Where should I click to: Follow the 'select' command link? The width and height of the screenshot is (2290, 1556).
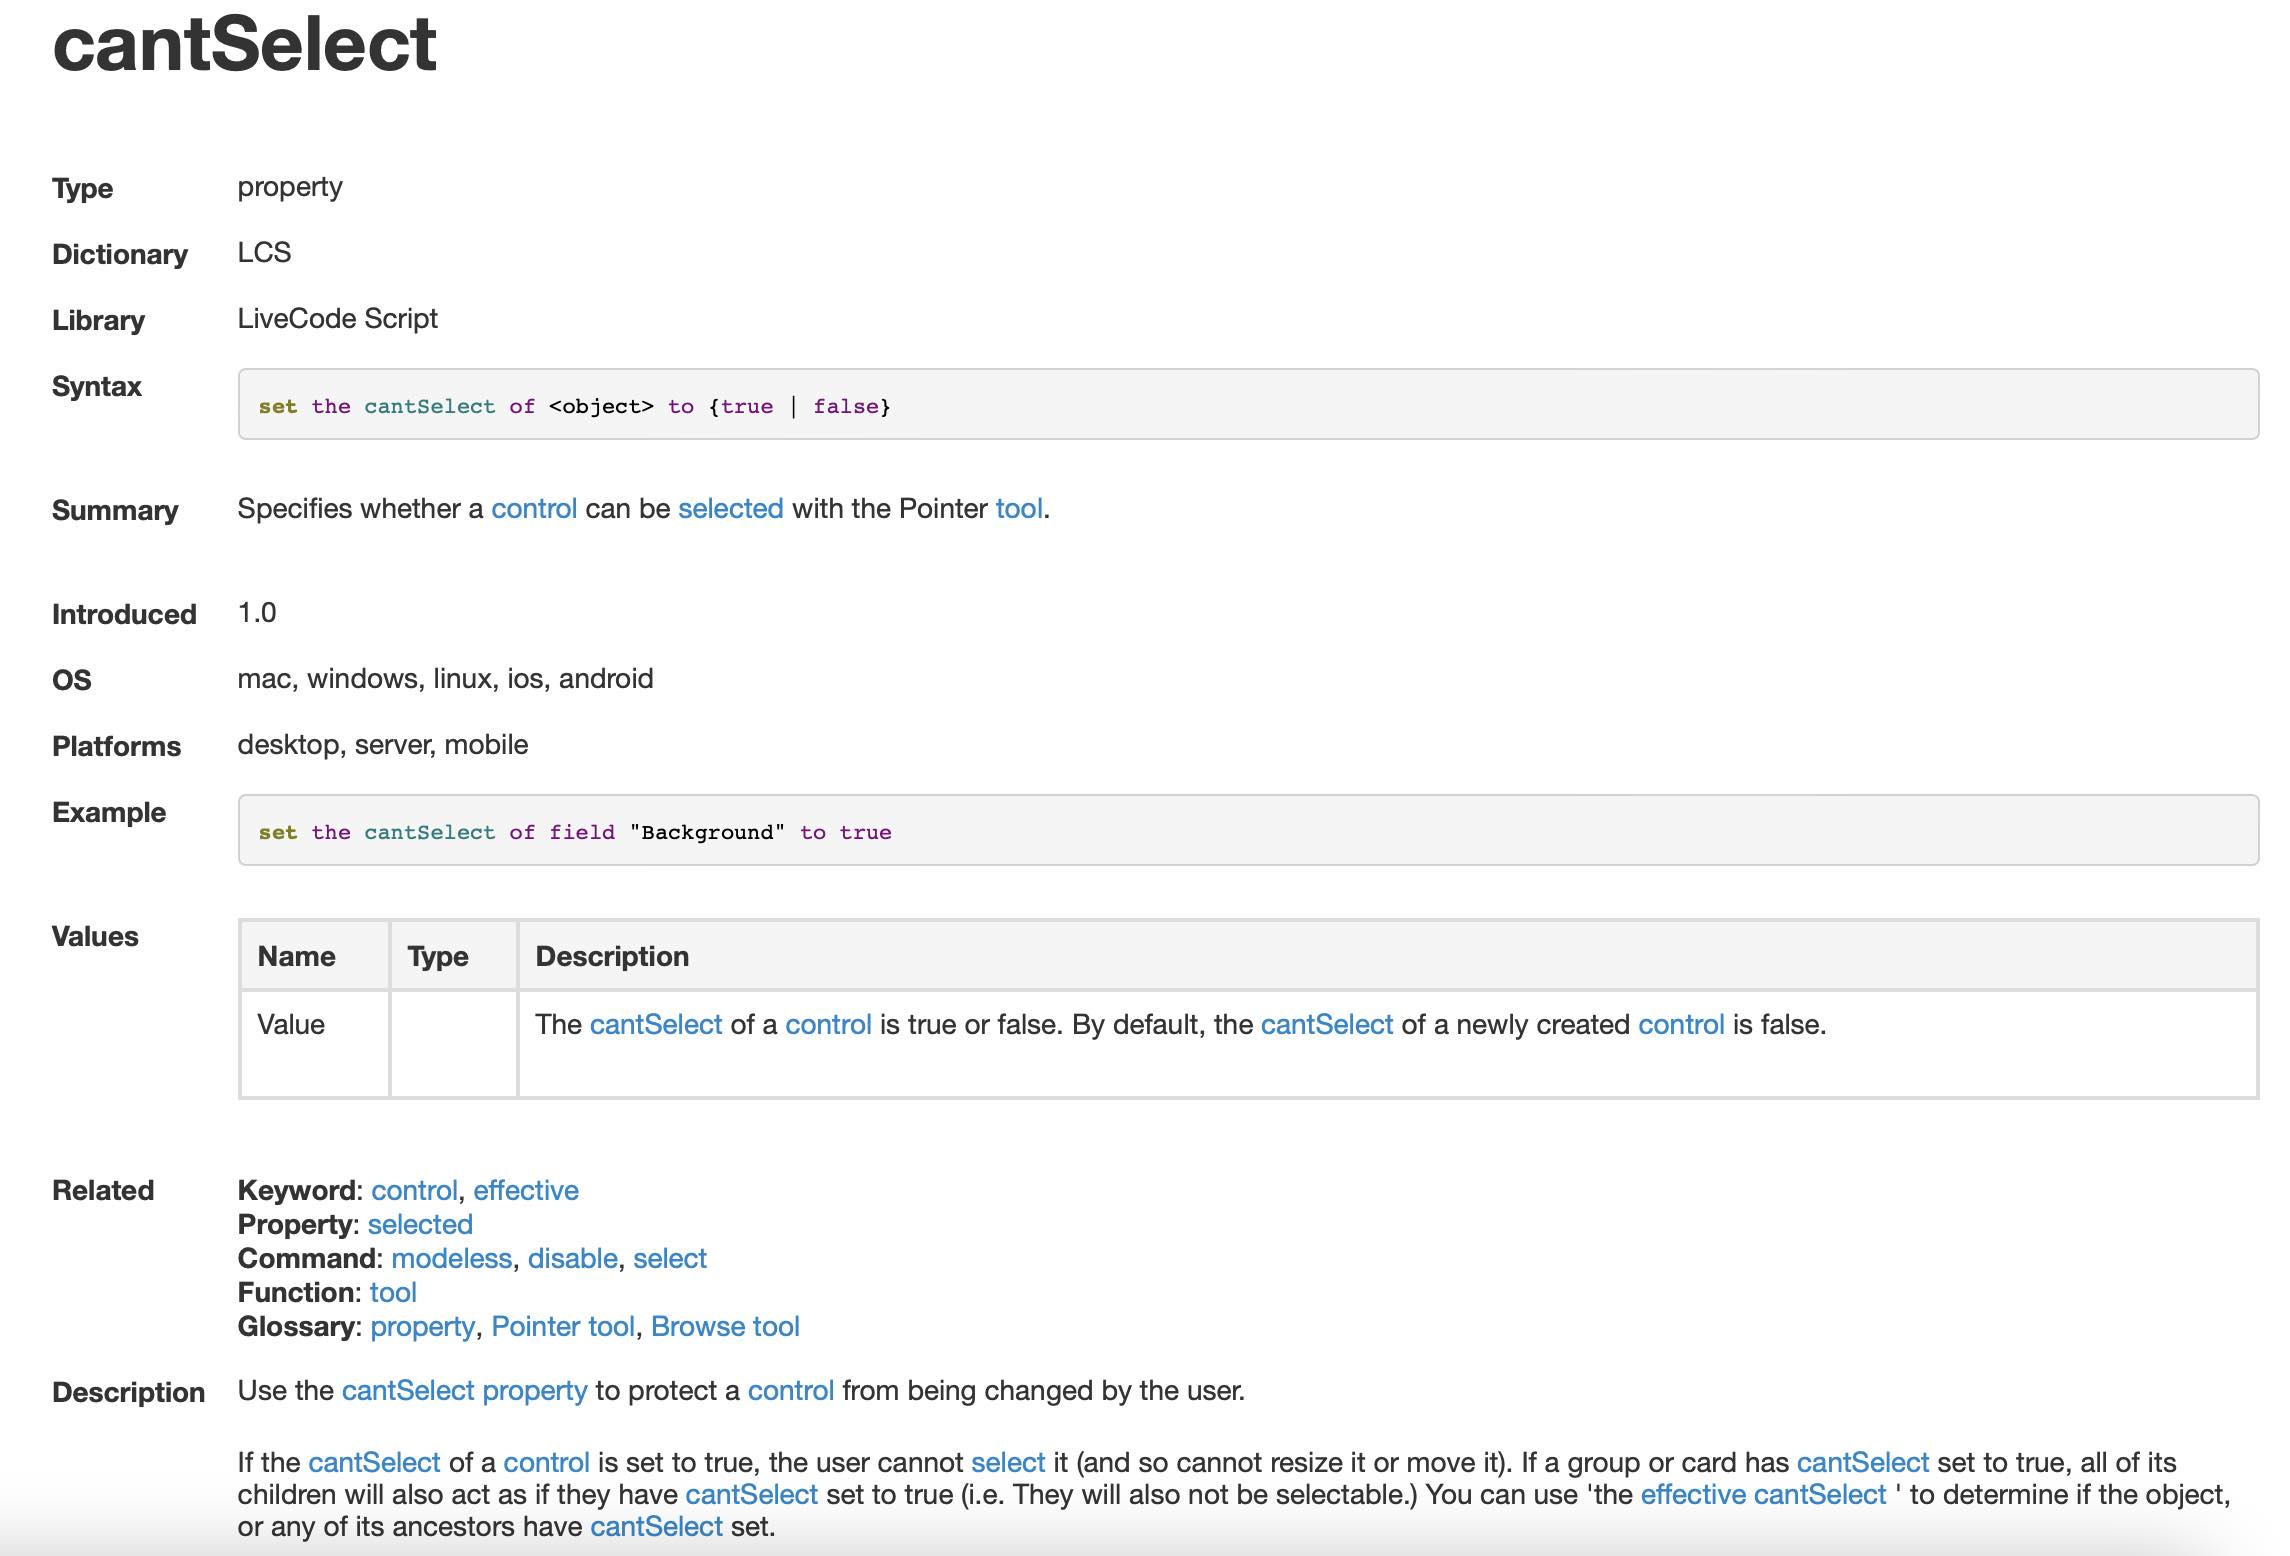coord(669,1258)
